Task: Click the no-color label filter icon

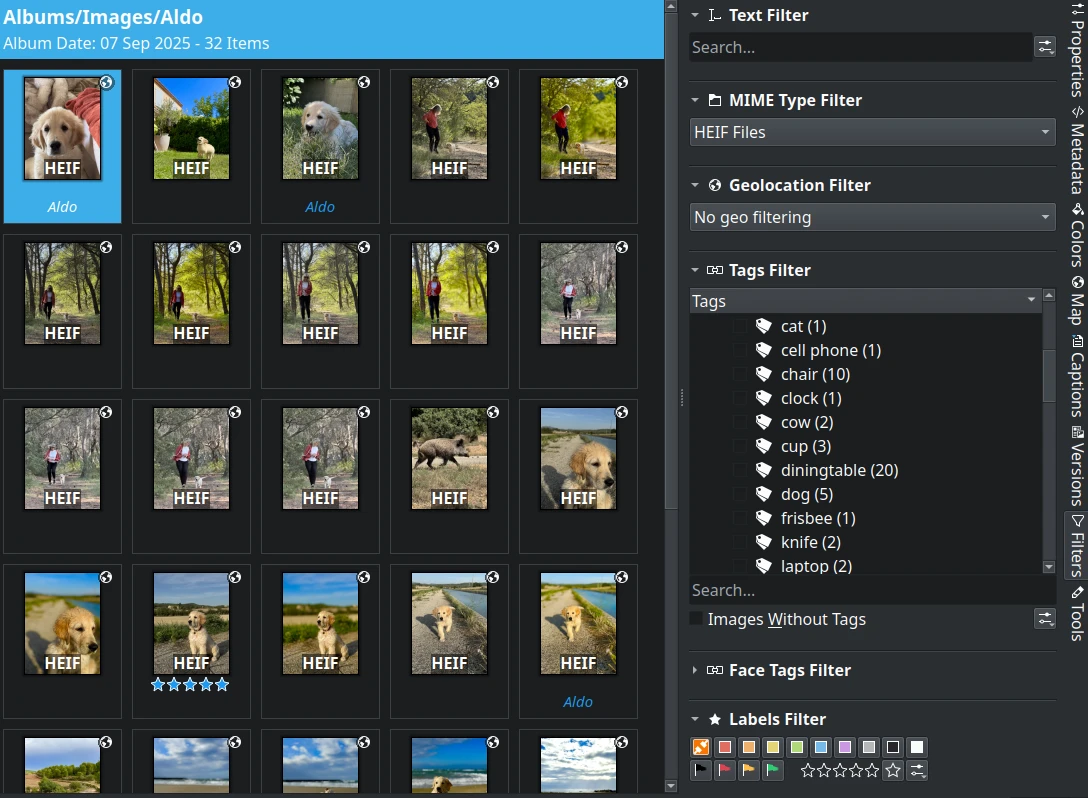Action: coord(700,746)
